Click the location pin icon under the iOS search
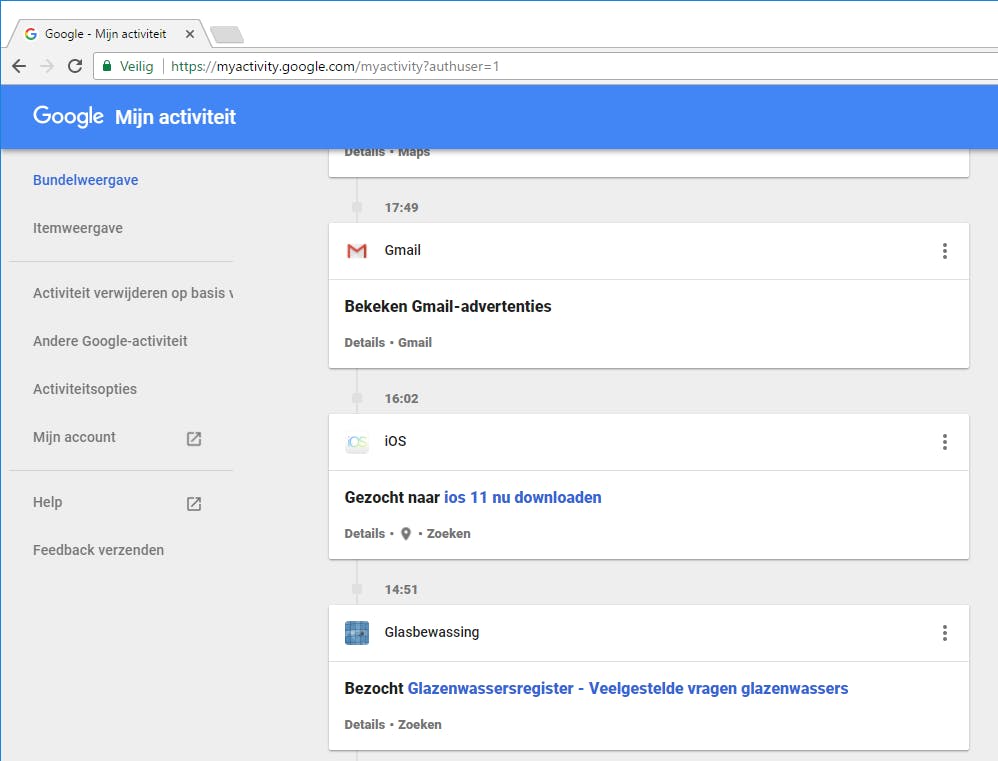Image resolution: width=998 pixels, height=761 pixels. [x=404, y=533]
